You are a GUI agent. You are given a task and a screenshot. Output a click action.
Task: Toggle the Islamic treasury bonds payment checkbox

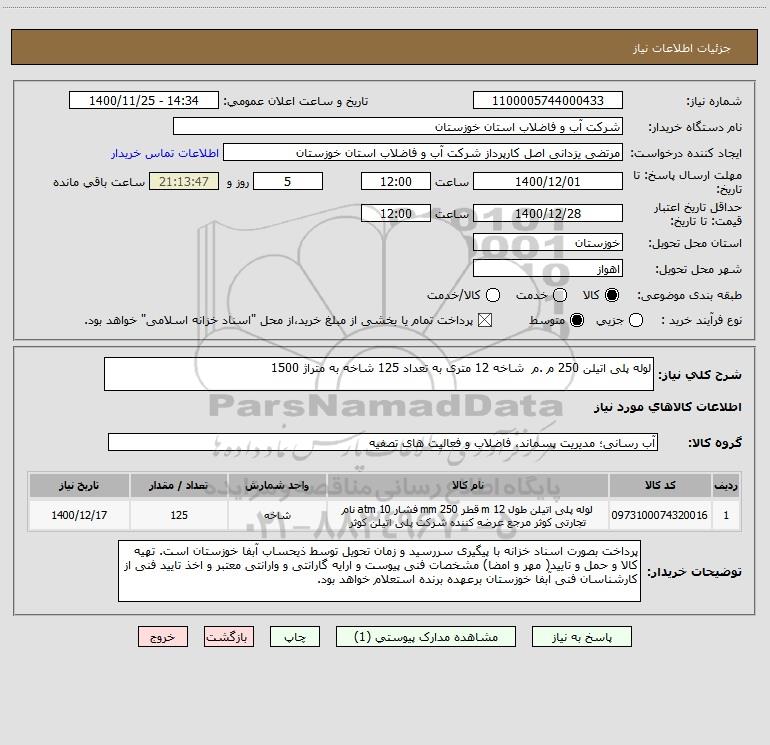pos(485,320)
